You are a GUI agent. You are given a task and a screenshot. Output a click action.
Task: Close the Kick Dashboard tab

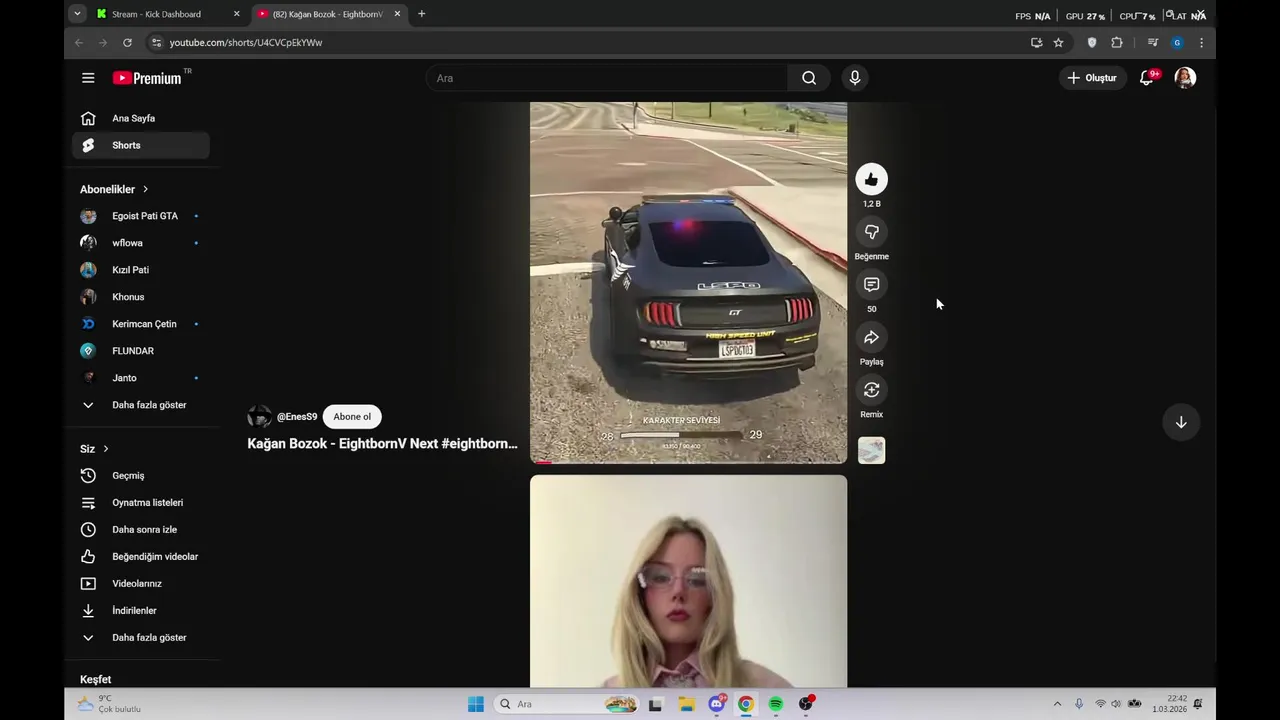tap(236, 14)
